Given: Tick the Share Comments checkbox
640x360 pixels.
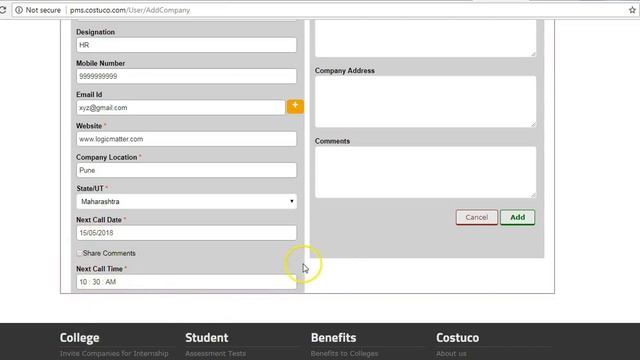Looking at the screenshot, I should pyautogui.click(x=80, y=253).
